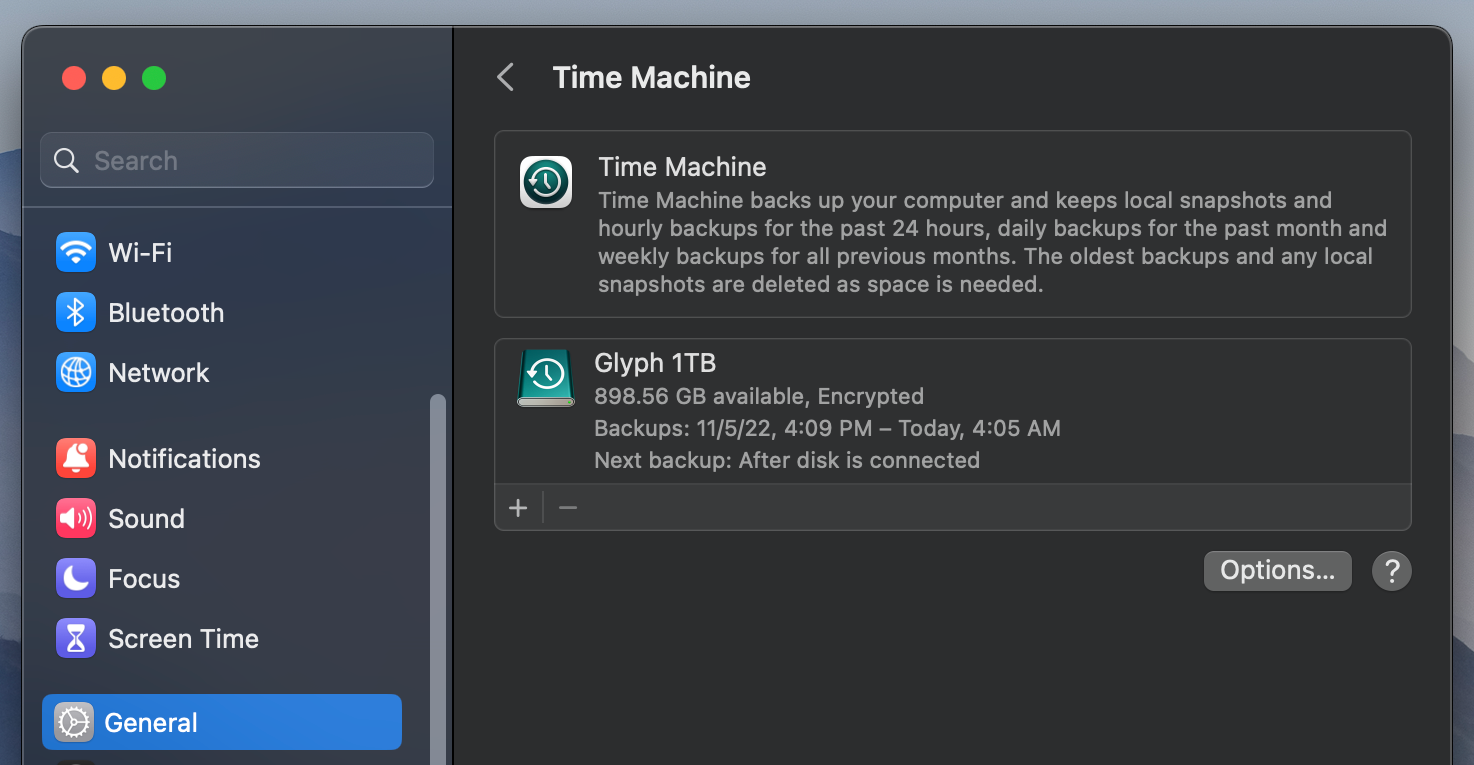Select the Glyph 1TB disk name
The width and height of the screenshot is (1474, 765).
click(x=655, y=363)
